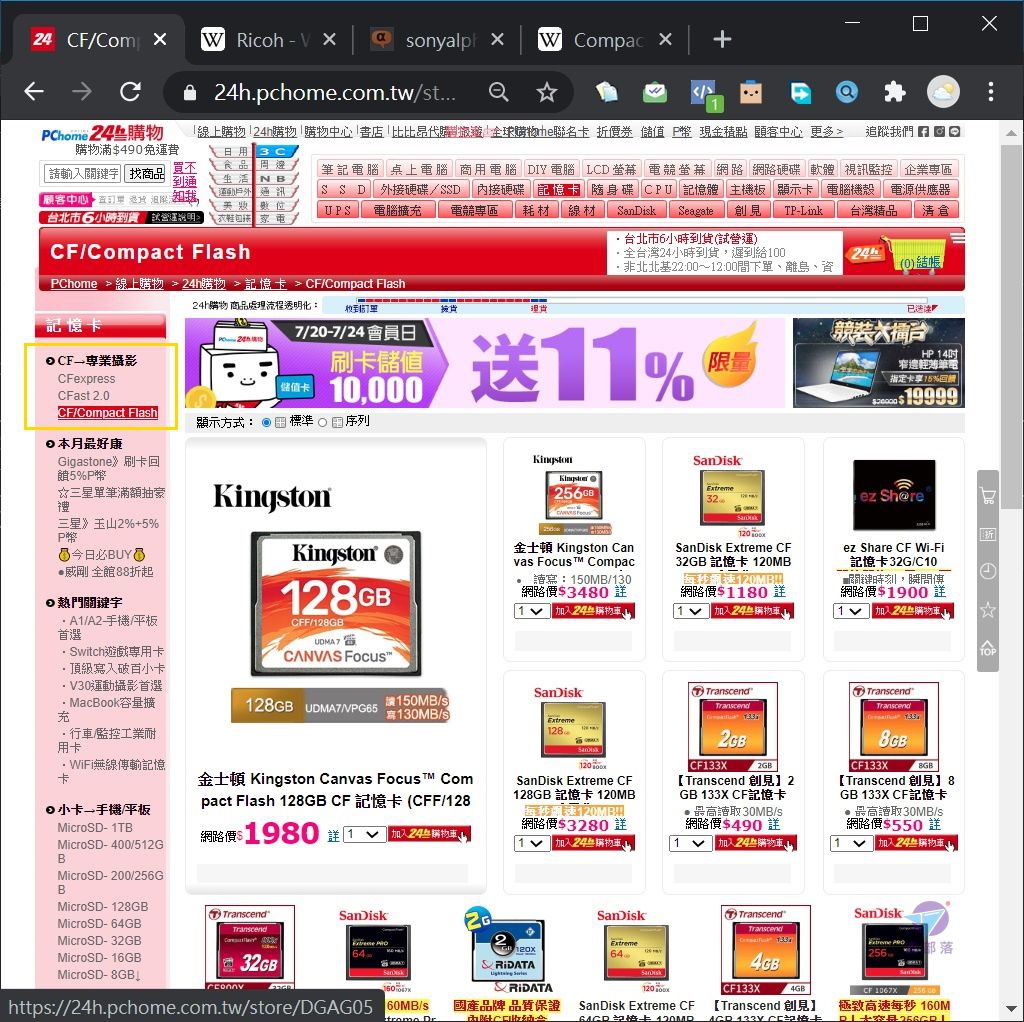Click the hamburger menu icon in red banner

(957, 237)
